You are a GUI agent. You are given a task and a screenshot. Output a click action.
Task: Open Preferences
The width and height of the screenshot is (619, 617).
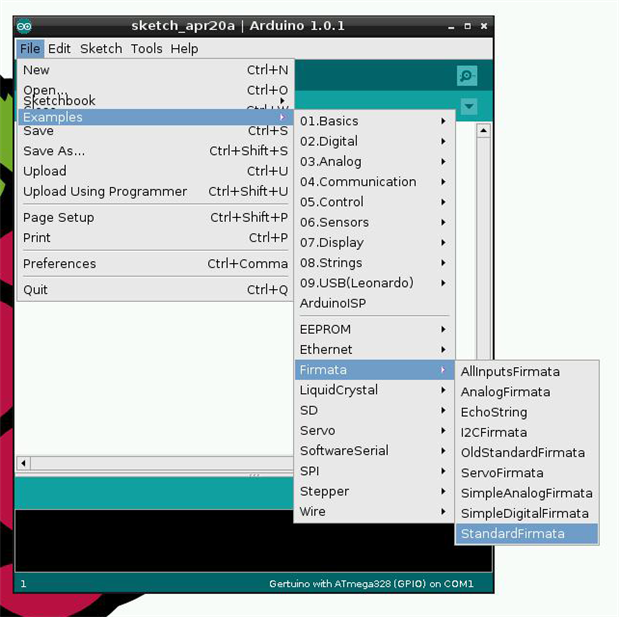tap(156, 263)
